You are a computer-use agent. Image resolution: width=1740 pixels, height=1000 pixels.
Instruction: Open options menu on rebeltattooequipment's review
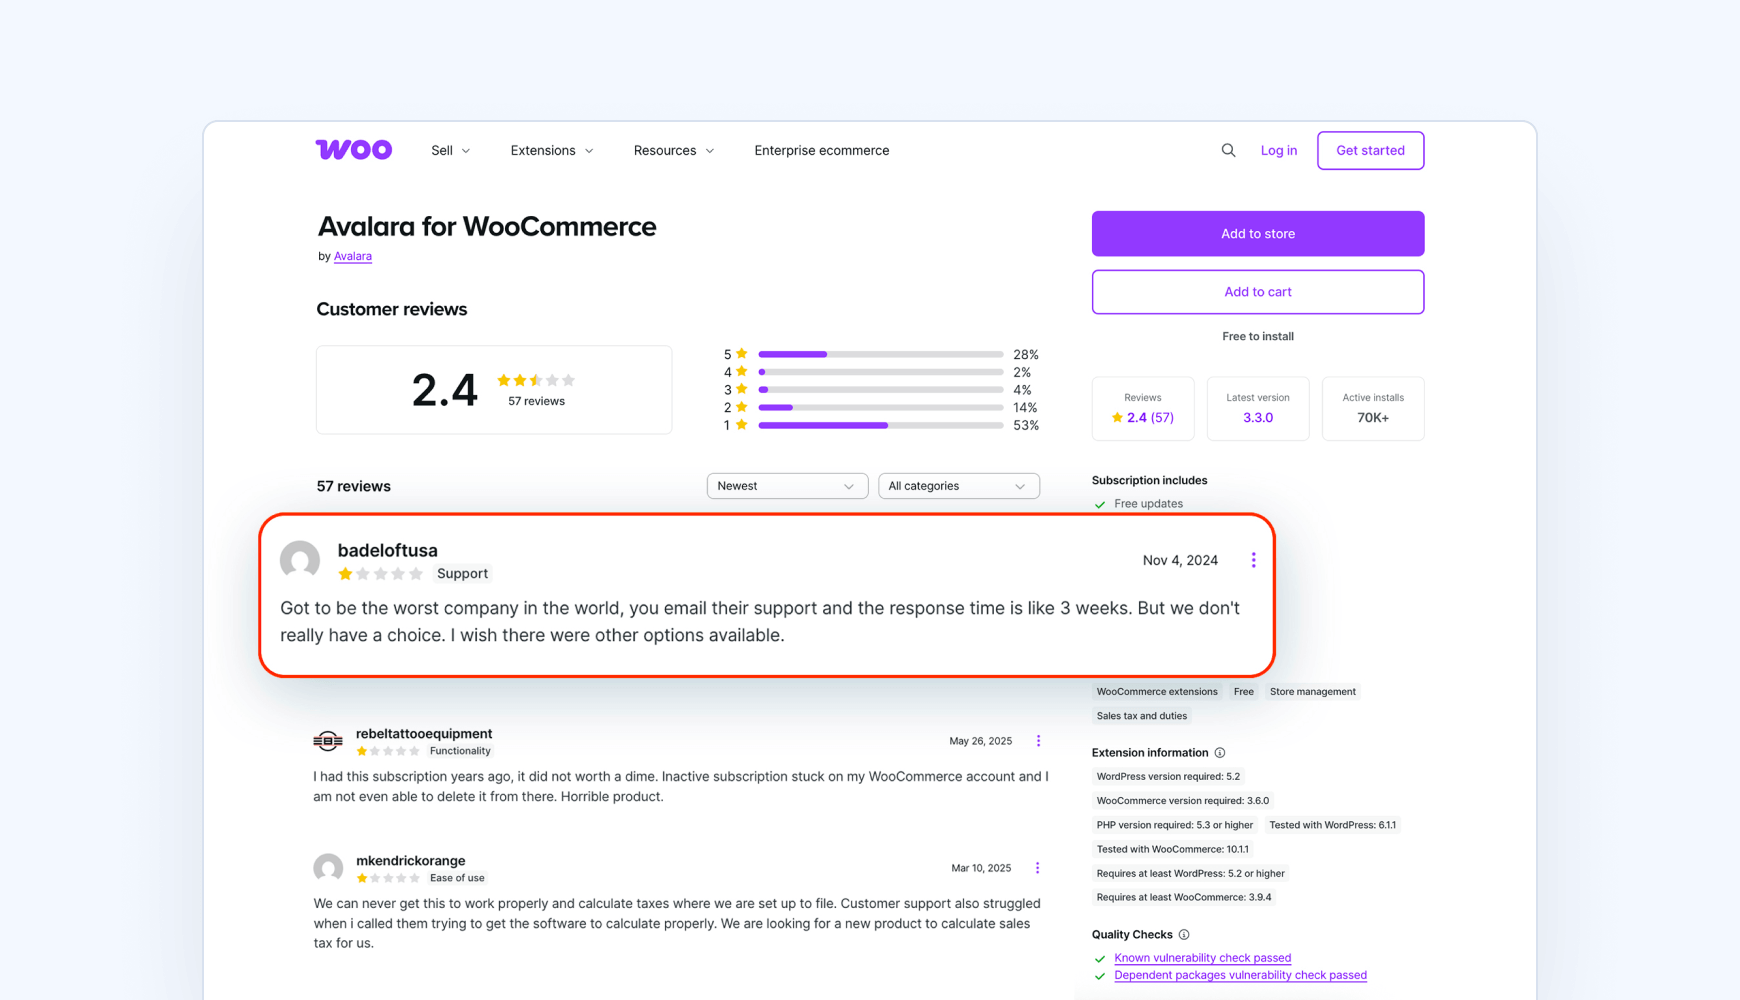click(x=1038, y=741)
